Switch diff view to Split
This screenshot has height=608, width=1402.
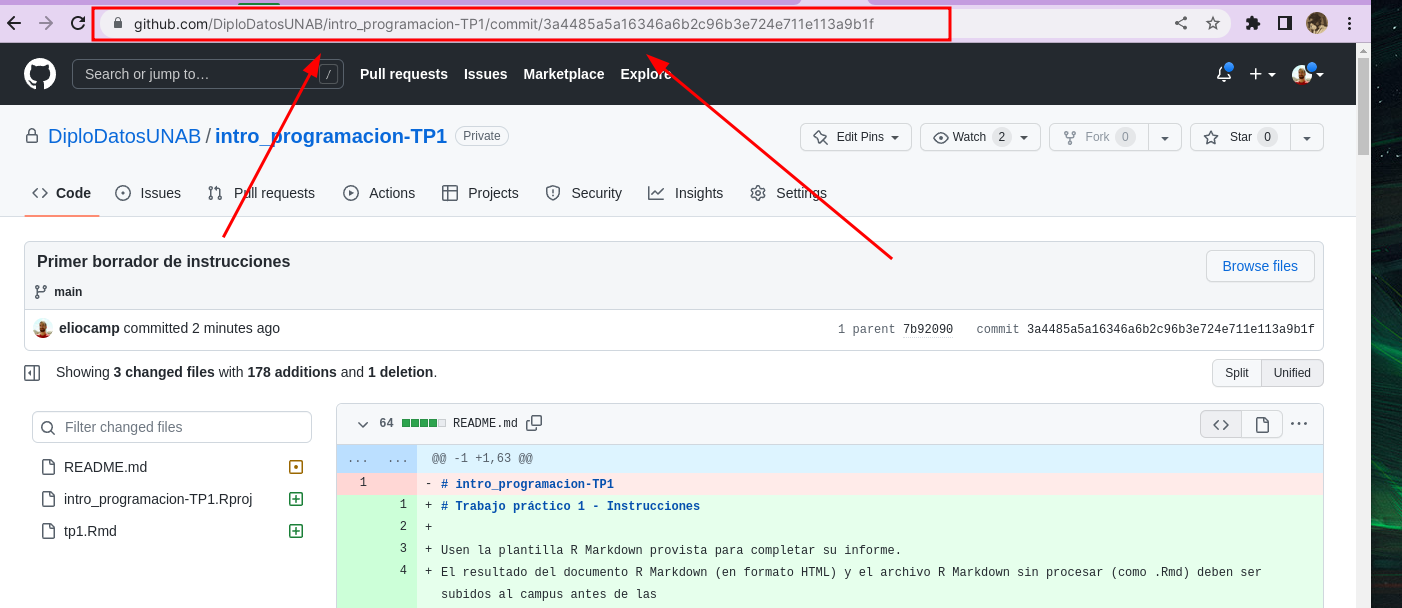pos(1237,373)
